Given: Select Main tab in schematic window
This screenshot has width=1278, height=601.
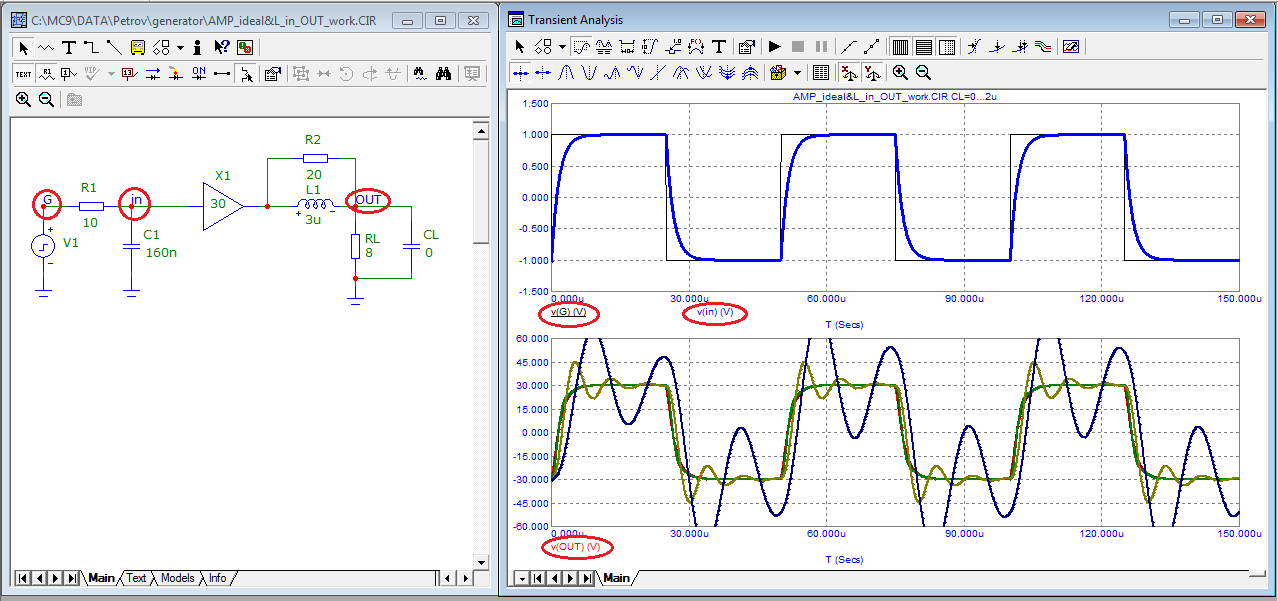Looking at the screenshot, I should click(101, 578).
